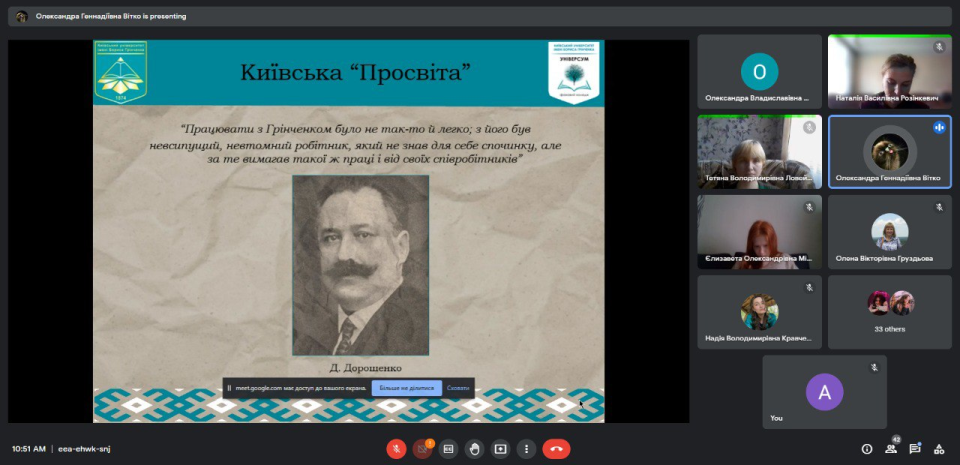Toggle closed captions
The image size is (960, 465).
449,449
